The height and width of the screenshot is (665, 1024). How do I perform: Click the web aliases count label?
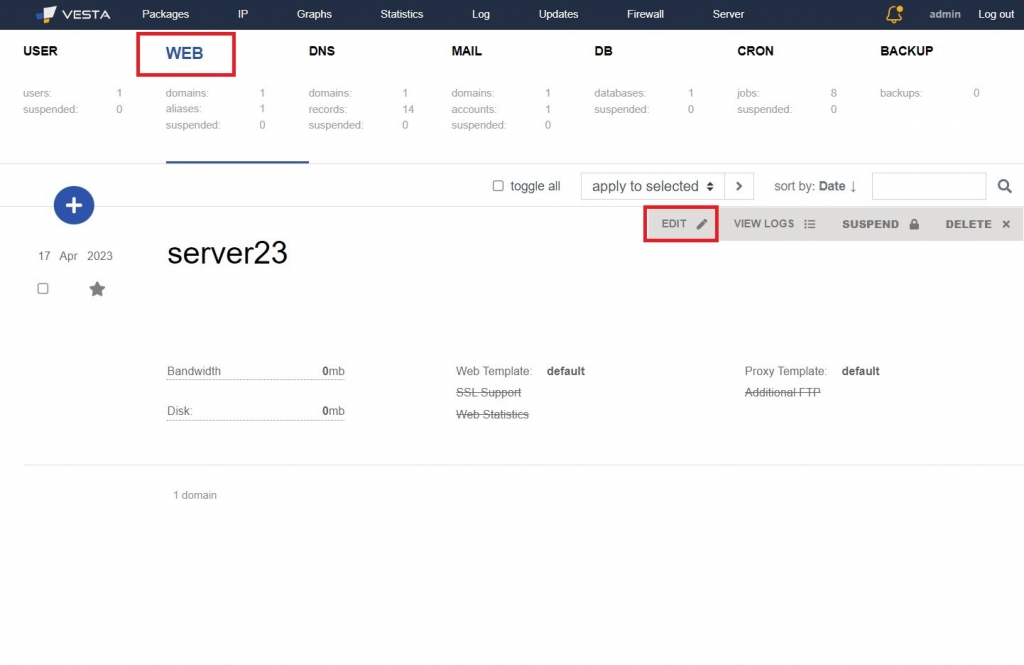(x=184, y=108)
